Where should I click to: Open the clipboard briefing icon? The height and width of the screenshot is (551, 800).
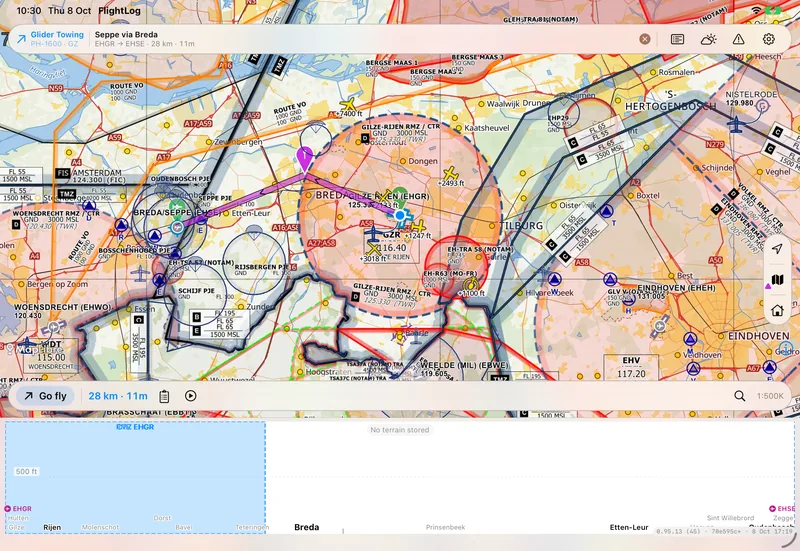[x=164, y=396]
